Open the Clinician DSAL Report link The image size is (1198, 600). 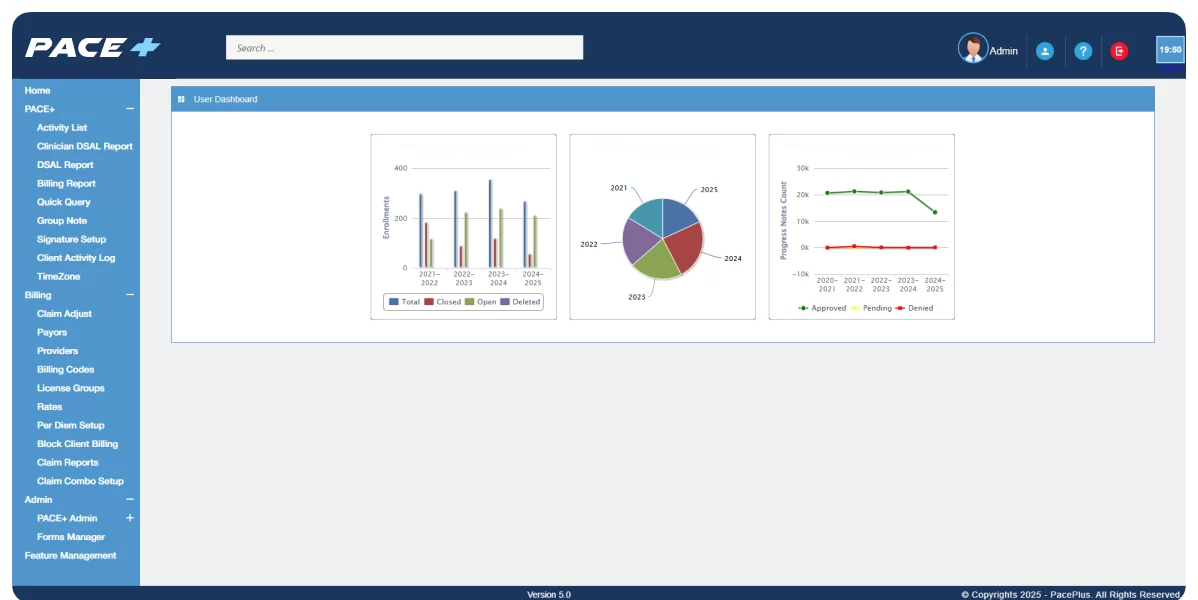pos(84,146)
